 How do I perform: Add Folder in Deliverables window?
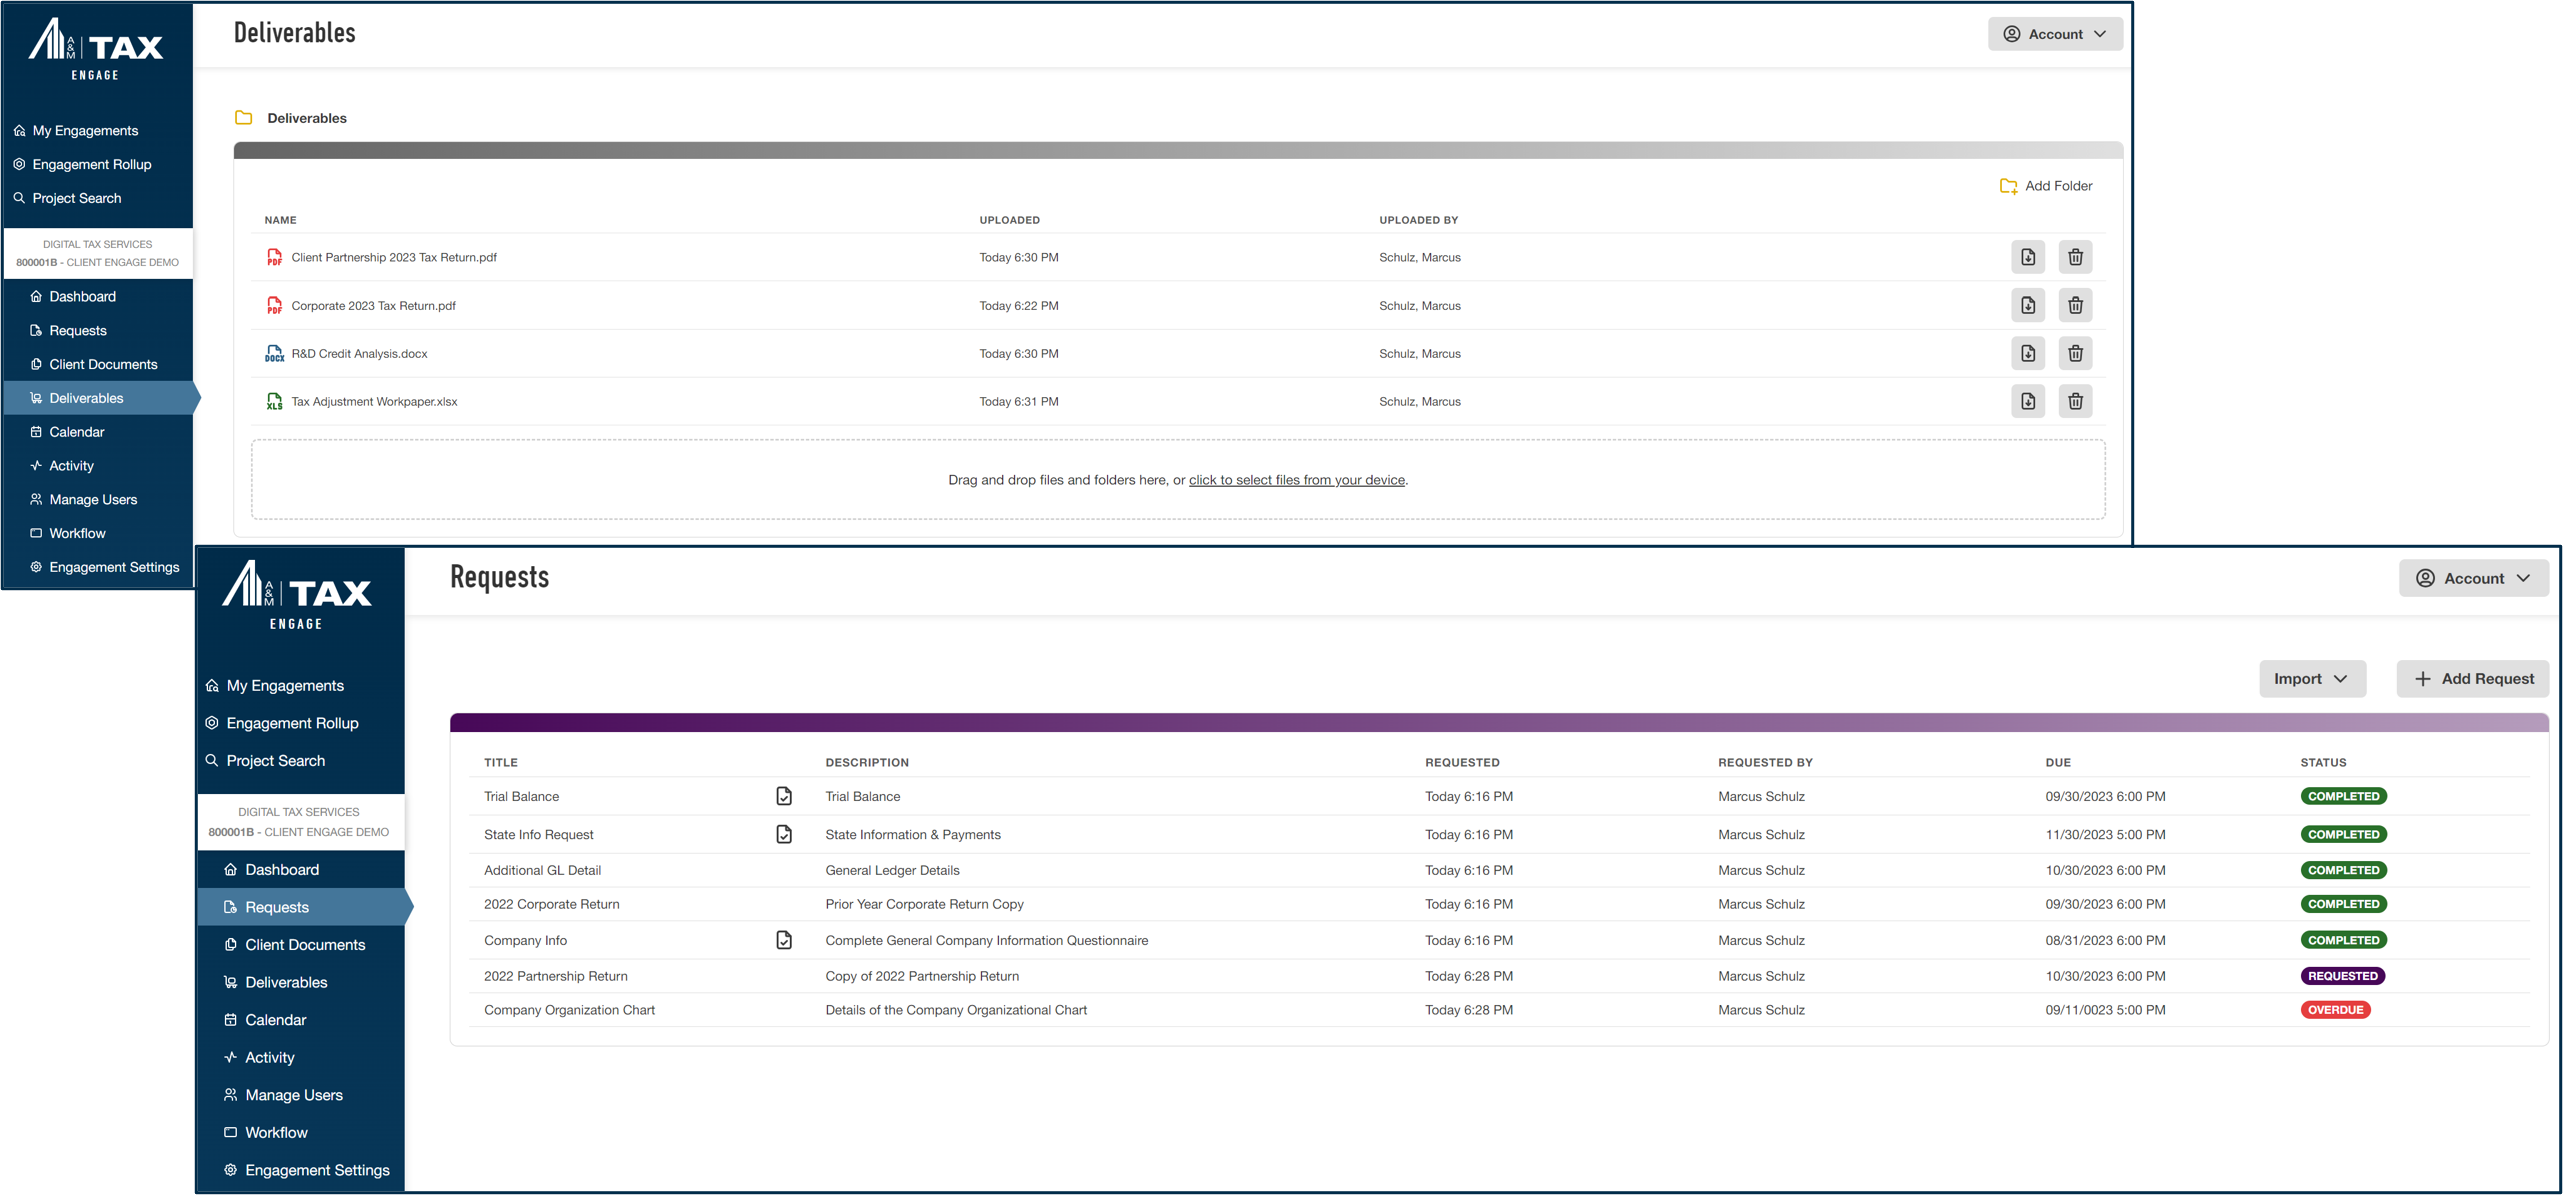click(2045, 186)
